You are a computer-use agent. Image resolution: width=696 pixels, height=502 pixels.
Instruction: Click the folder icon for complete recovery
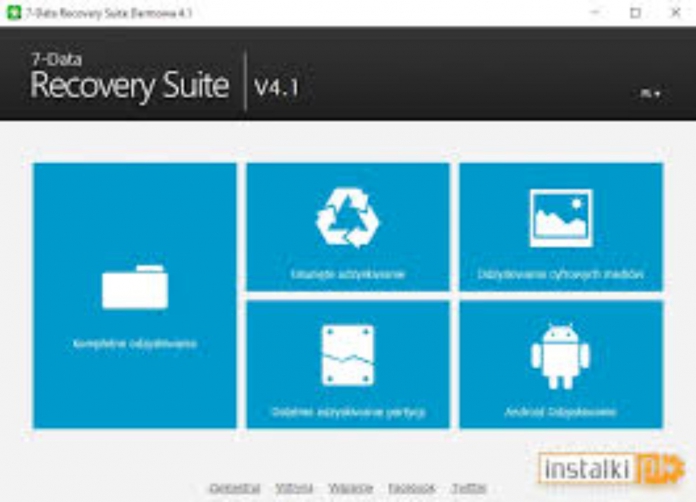click(135, 288)
